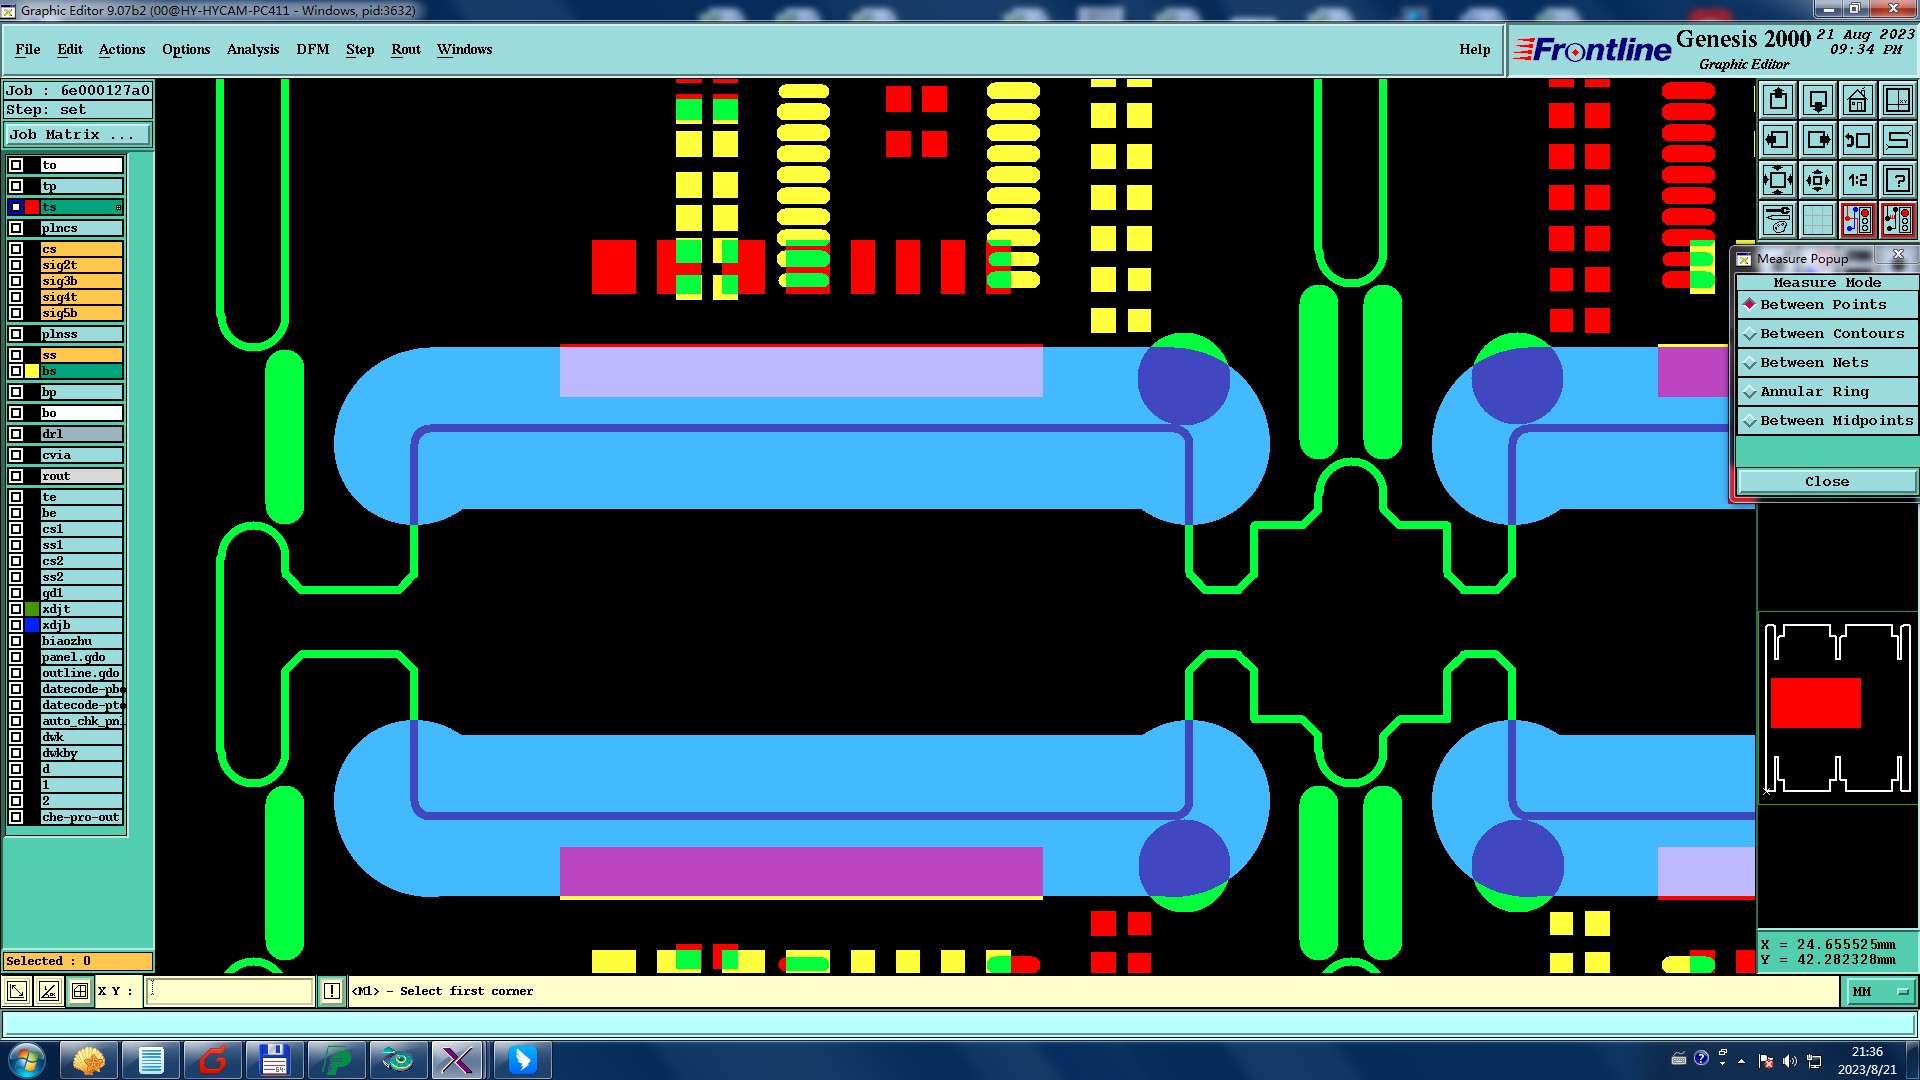Open the DFM menu
1920x1080 pixels.
tap(312, 49)
